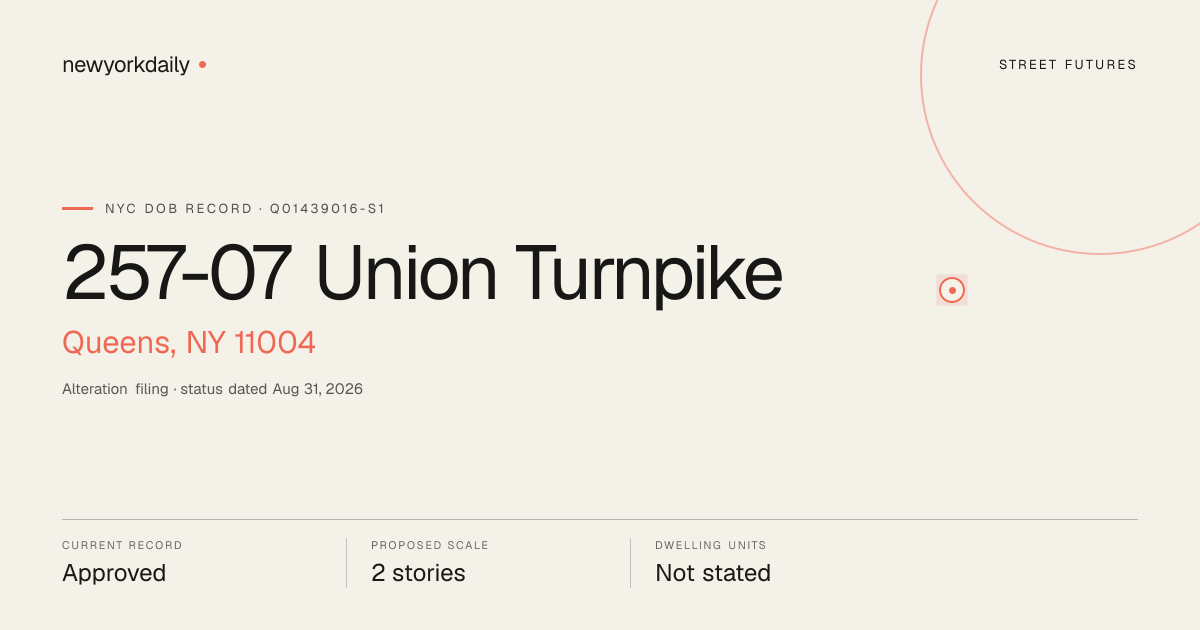Select the Approved status value
This screenshot has height=630, width=1200.
coord(114,573)
